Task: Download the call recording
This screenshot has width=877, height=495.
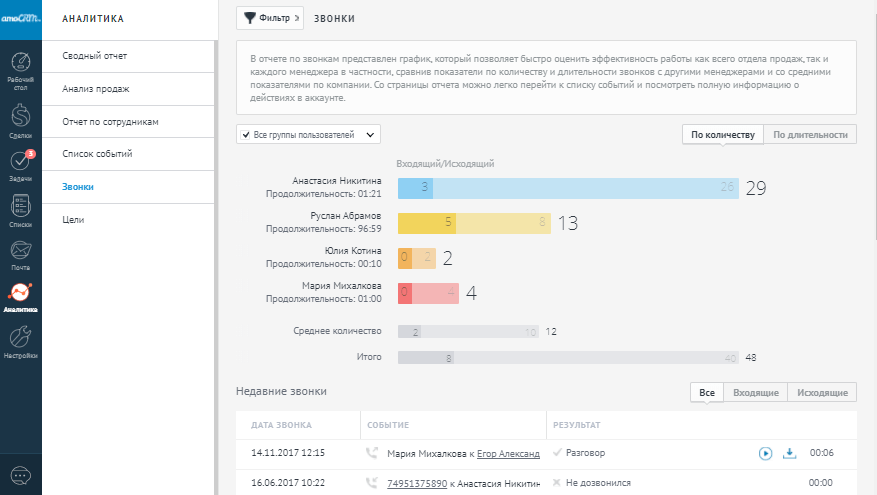Action: click(789, 453)
